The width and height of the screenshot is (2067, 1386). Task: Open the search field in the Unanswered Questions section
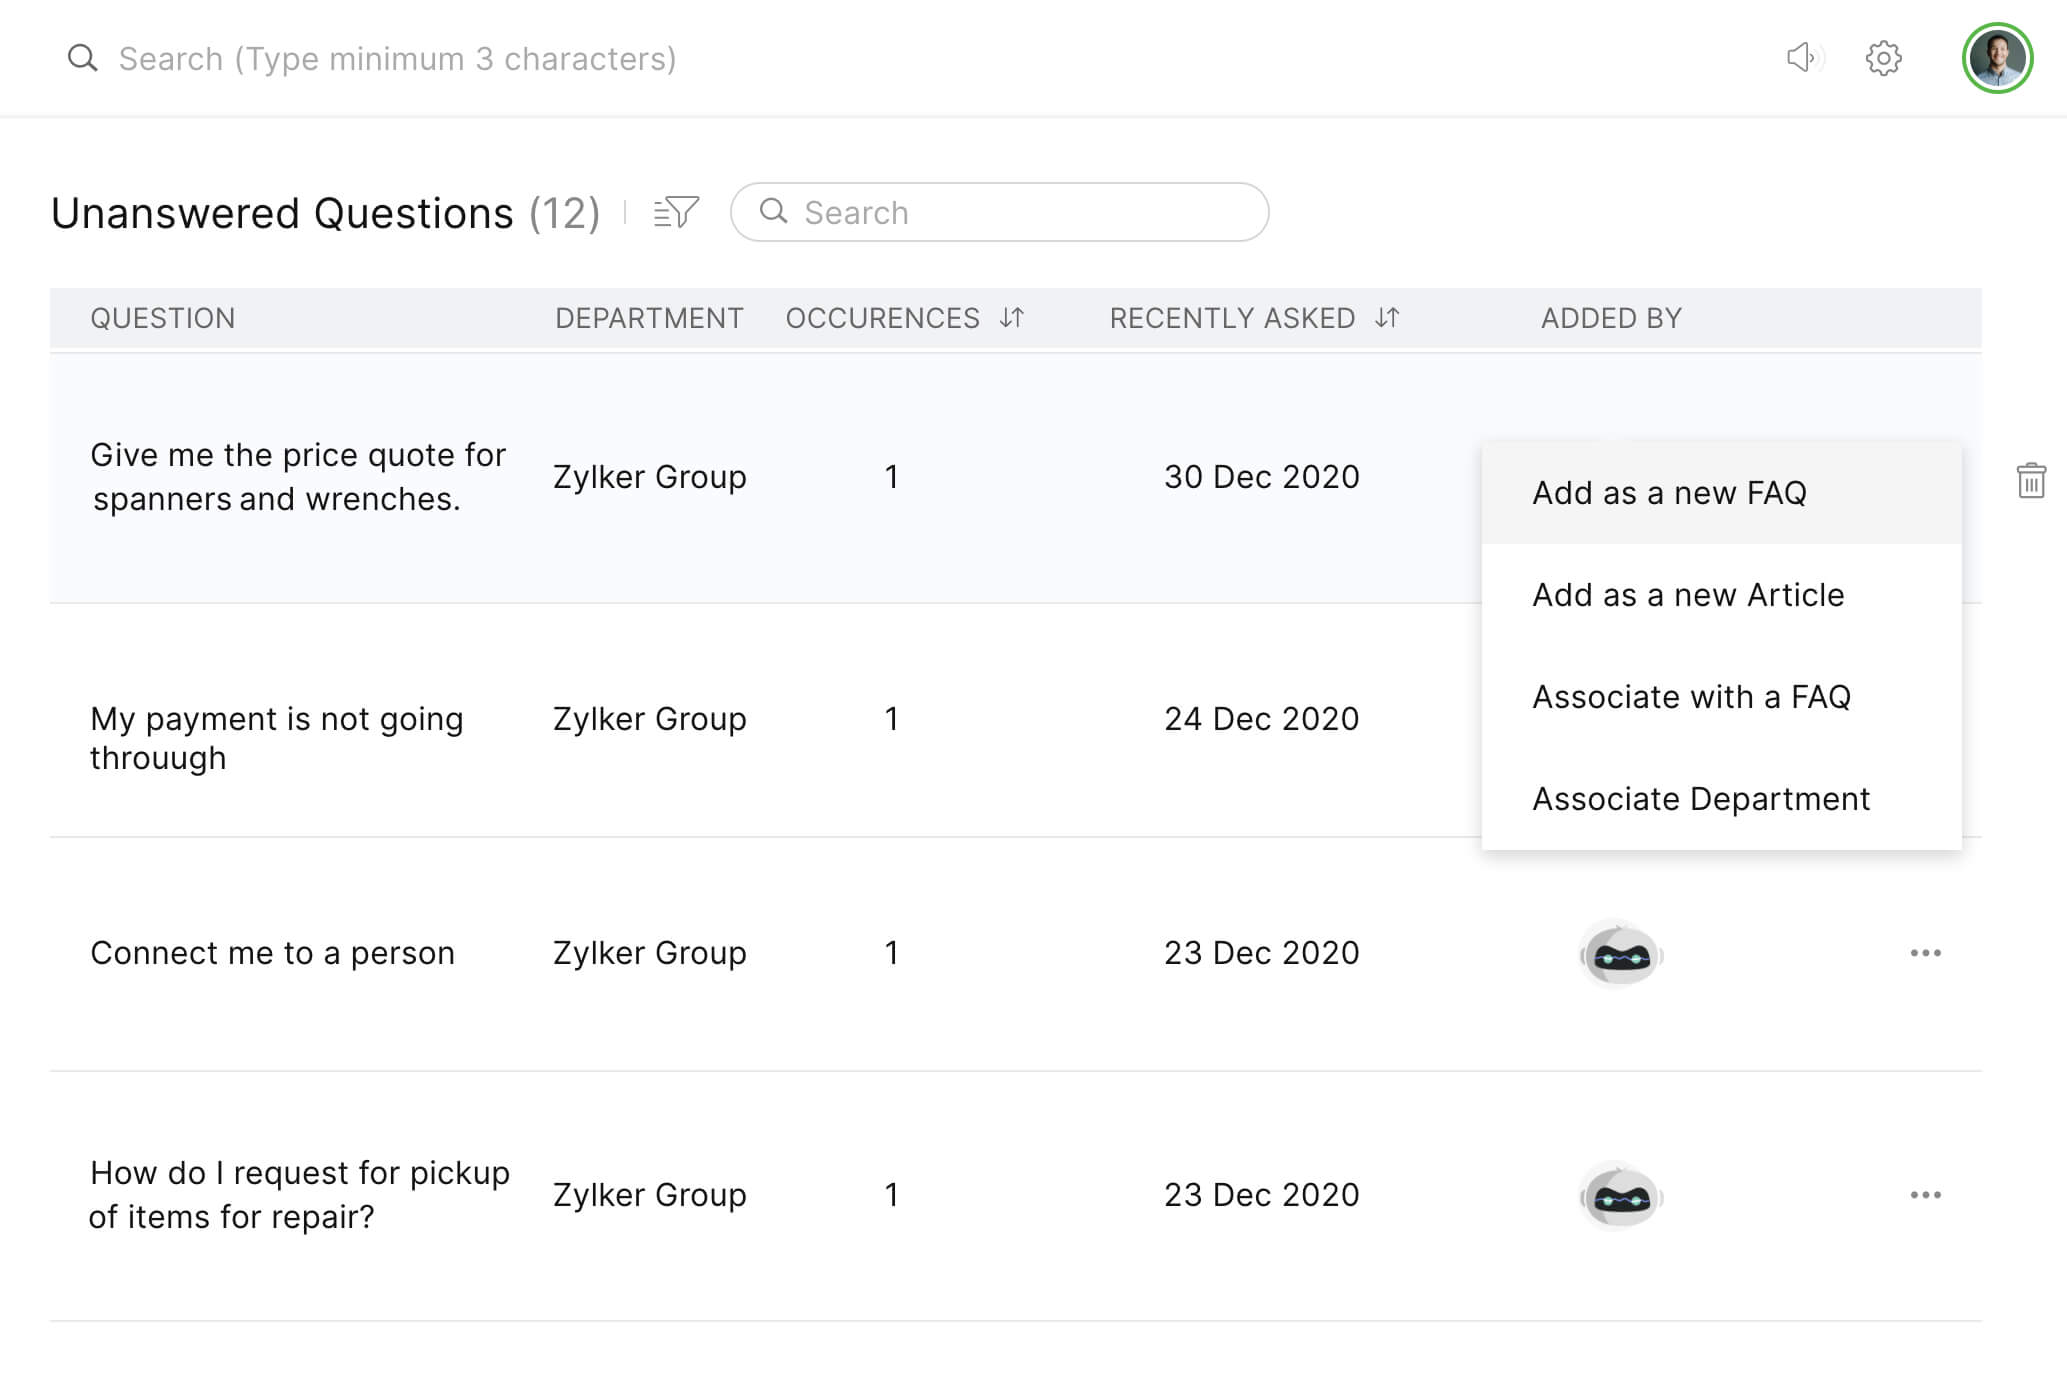coord(998,212)
